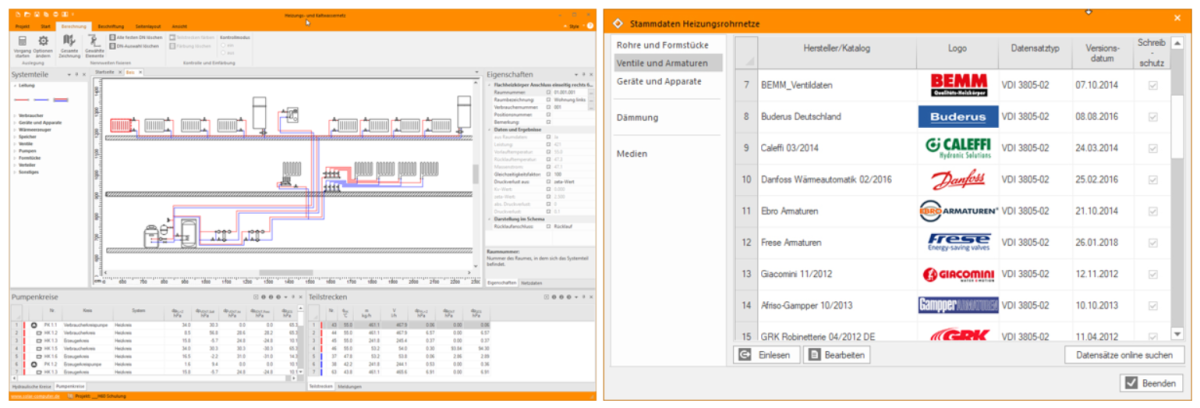Viewport: 1200px width, 408px height.
Task: Sort by Hersteller/Katalog column header
Action: 836,49
